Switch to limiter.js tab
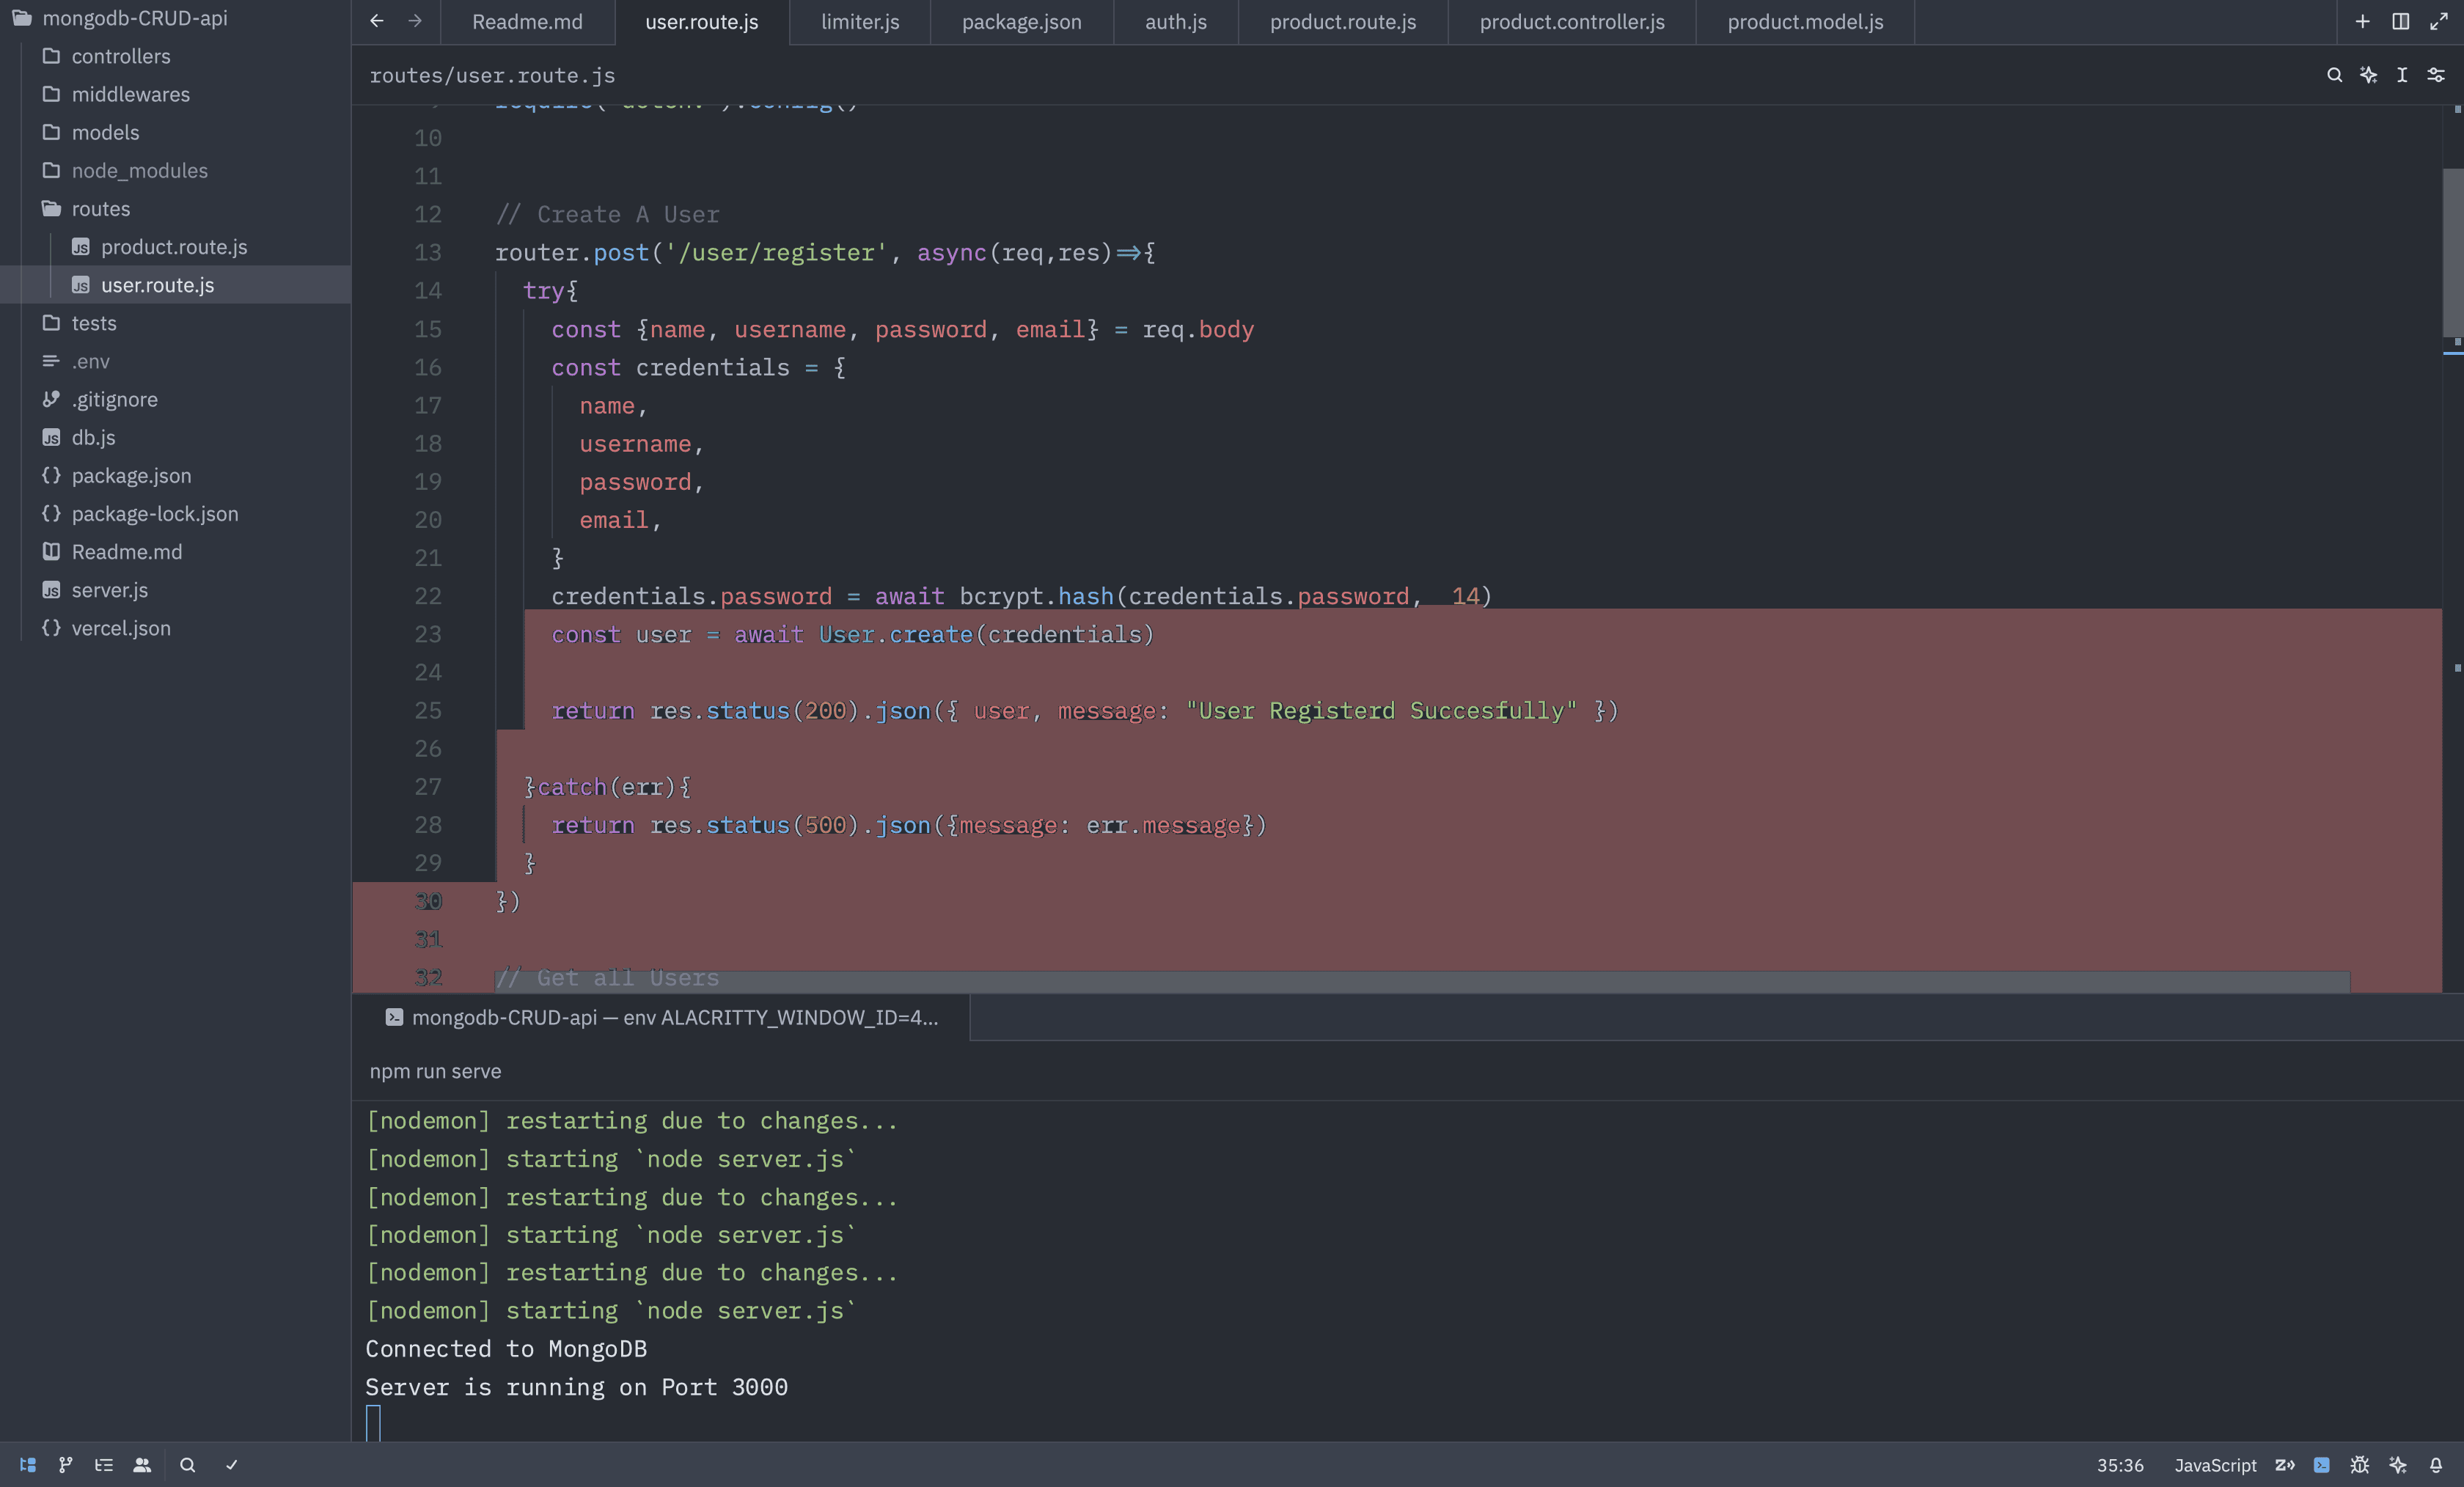The height and width of the screenshot is (1487, 2464). point(860,22)
